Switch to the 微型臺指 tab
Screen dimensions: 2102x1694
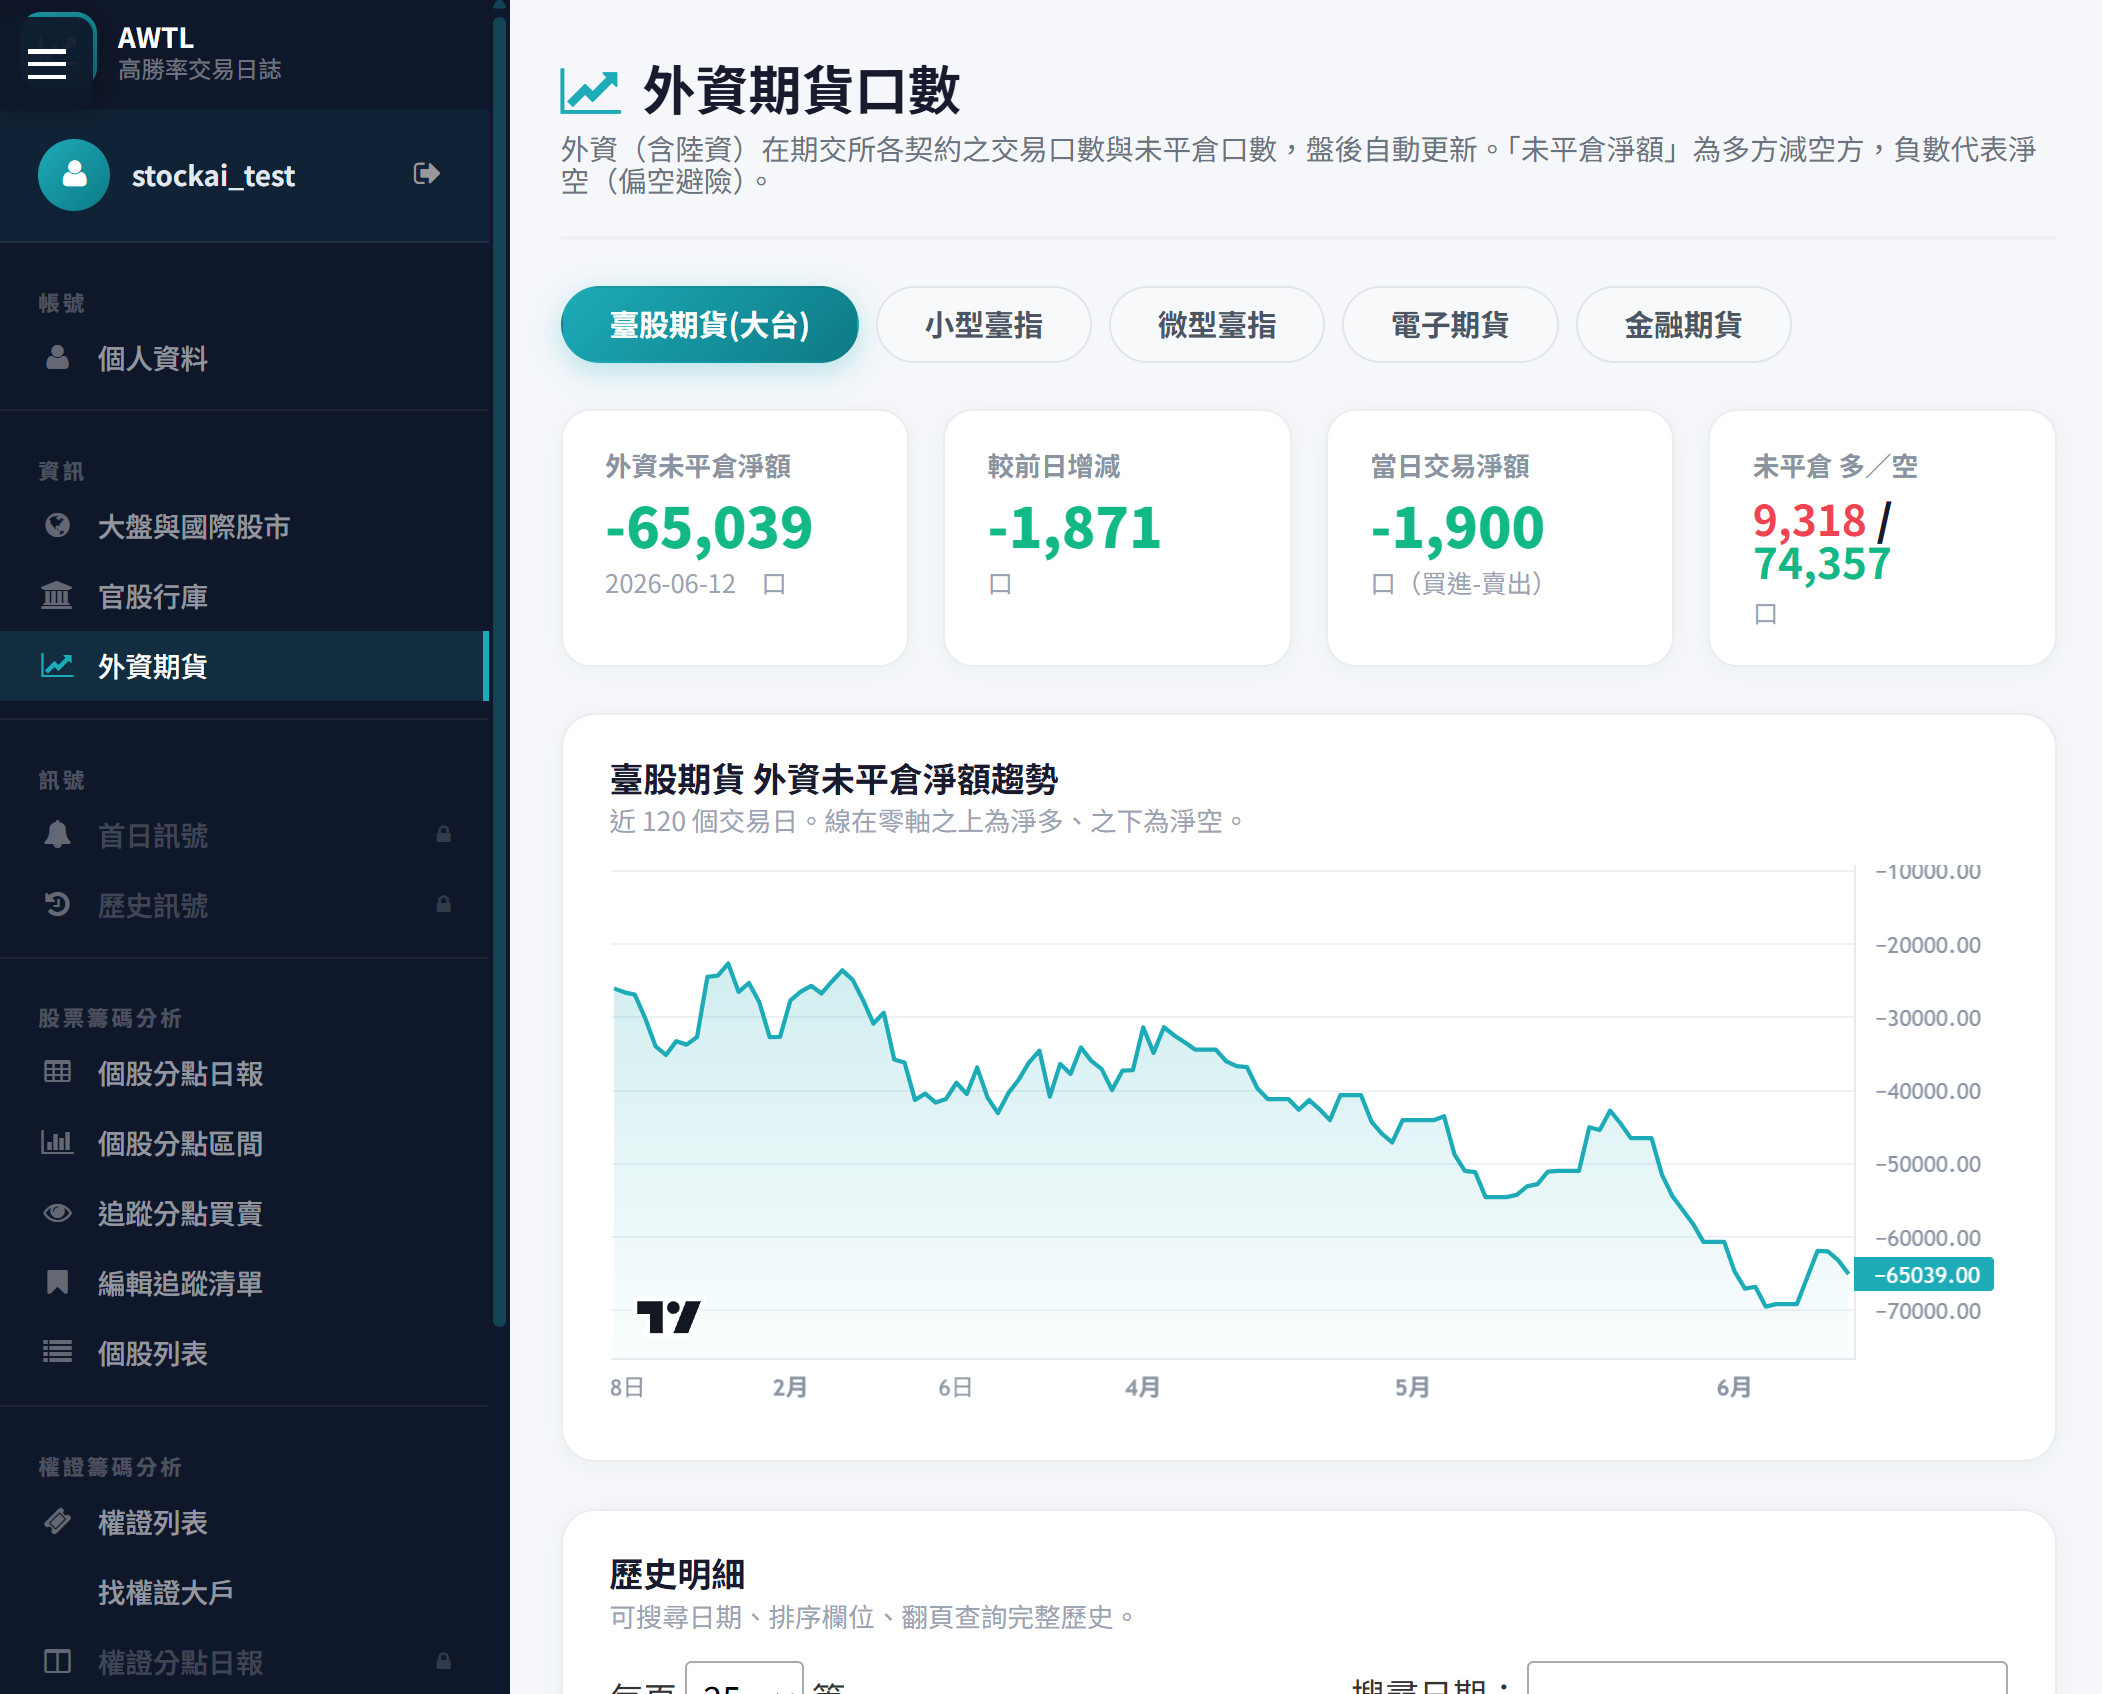tap(1217, 325)
